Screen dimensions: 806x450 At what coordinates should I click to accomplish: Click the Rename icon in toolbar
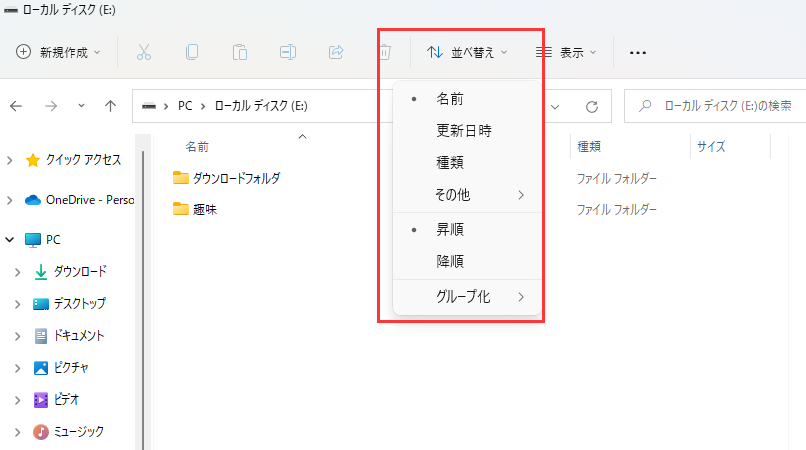(x=288, y=52)
